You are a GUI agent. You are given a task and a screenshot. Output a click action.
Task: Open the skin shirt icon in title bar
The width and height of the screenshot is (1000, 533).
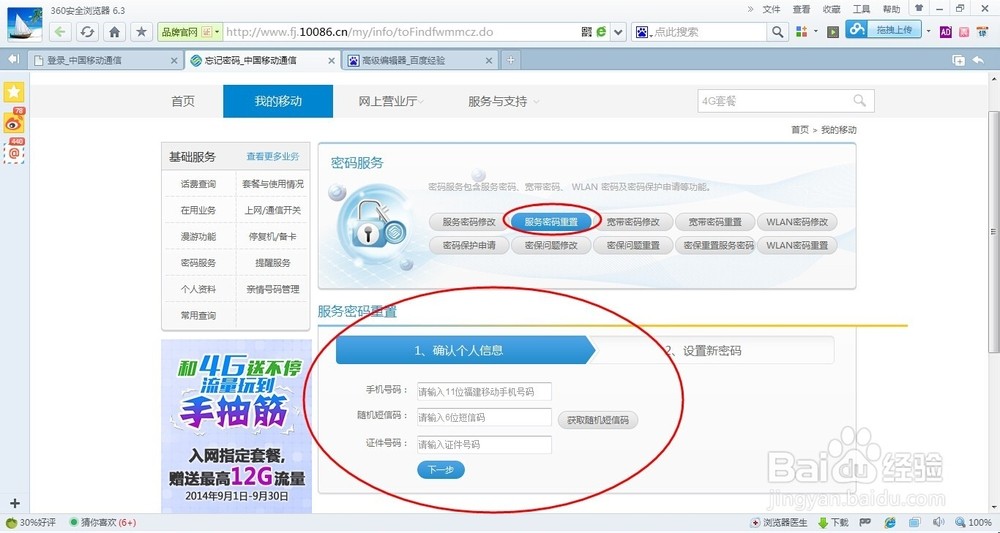pyautogui.click(x=919, y=8)
